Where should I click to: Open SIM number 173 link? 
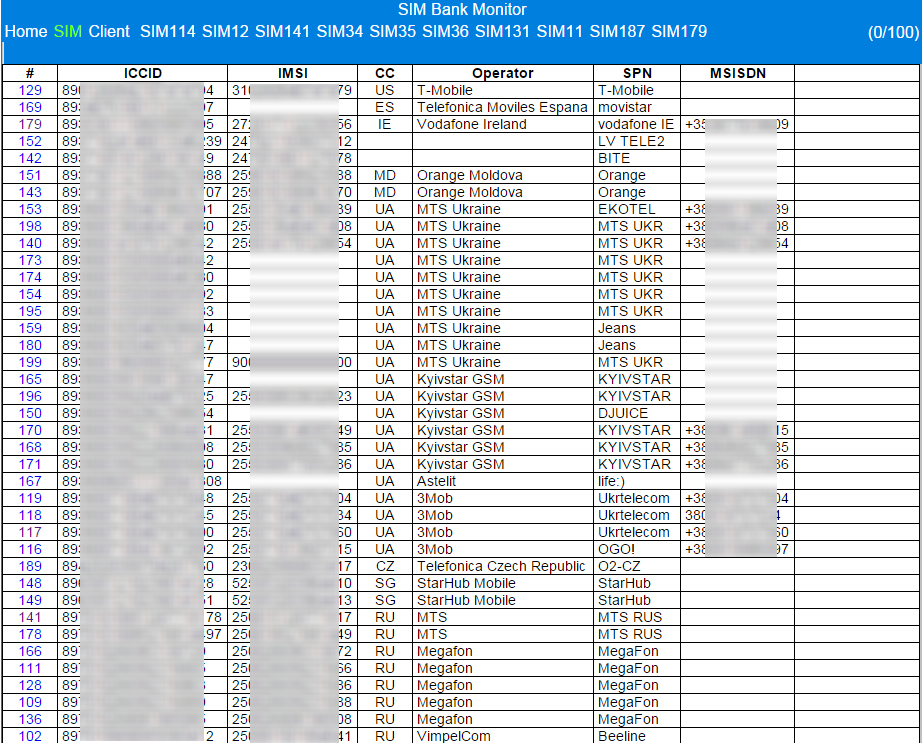(x=30, y=260)
